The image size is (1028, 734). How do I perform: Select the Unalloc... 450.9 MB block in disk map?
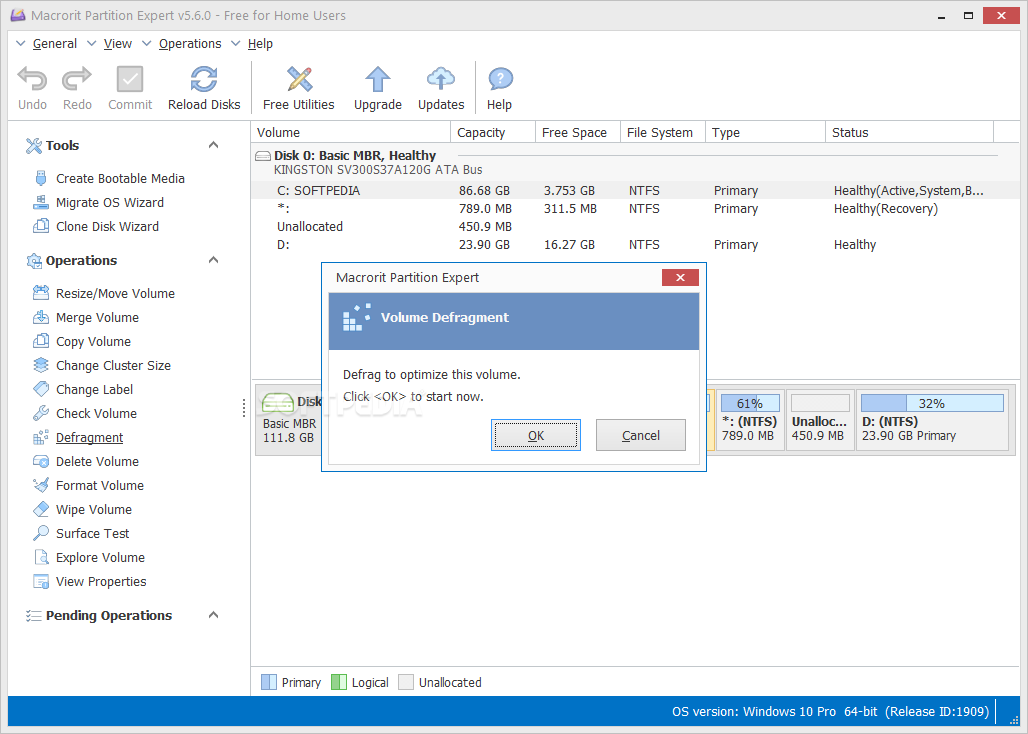pos(820,419)
